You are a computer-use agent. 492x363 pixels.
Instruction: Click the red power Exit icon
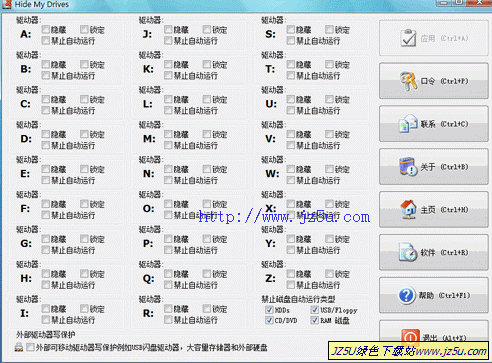tap(410, 337)
